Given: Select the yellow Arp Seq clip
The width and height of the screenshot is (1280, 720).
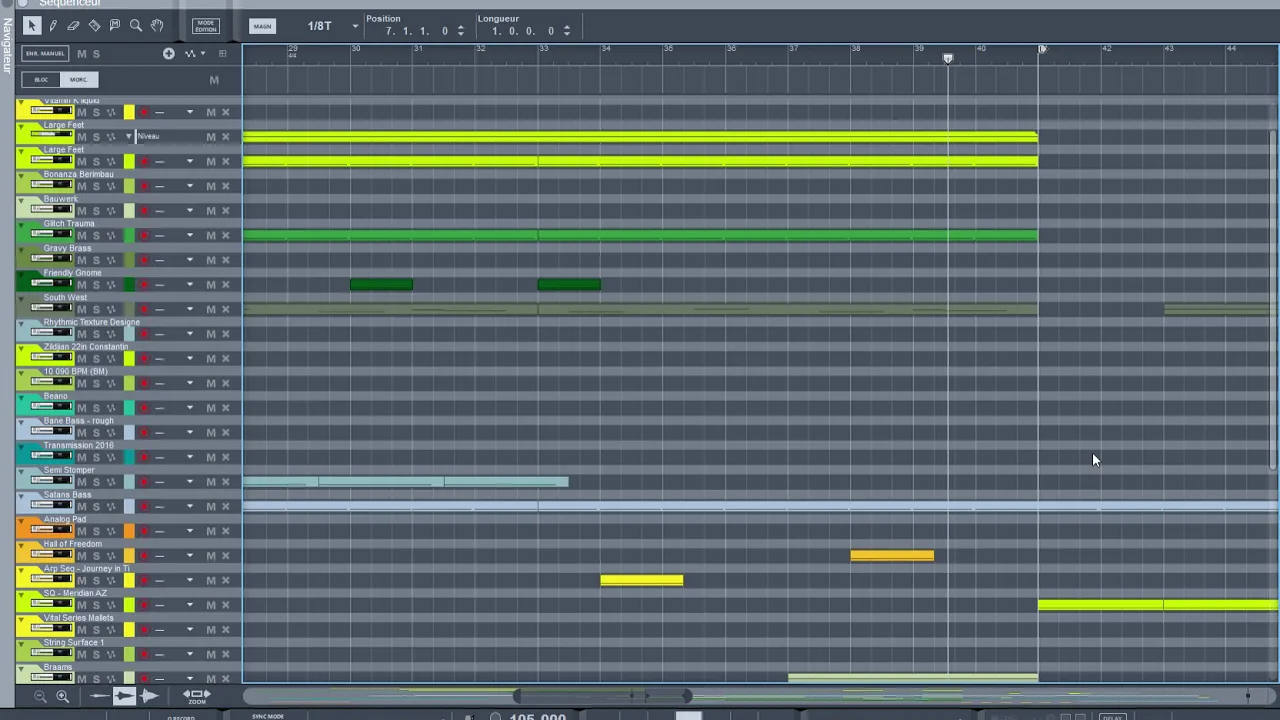Looking at the screenshot, I should pyautogui.click(x=642, y=580).
